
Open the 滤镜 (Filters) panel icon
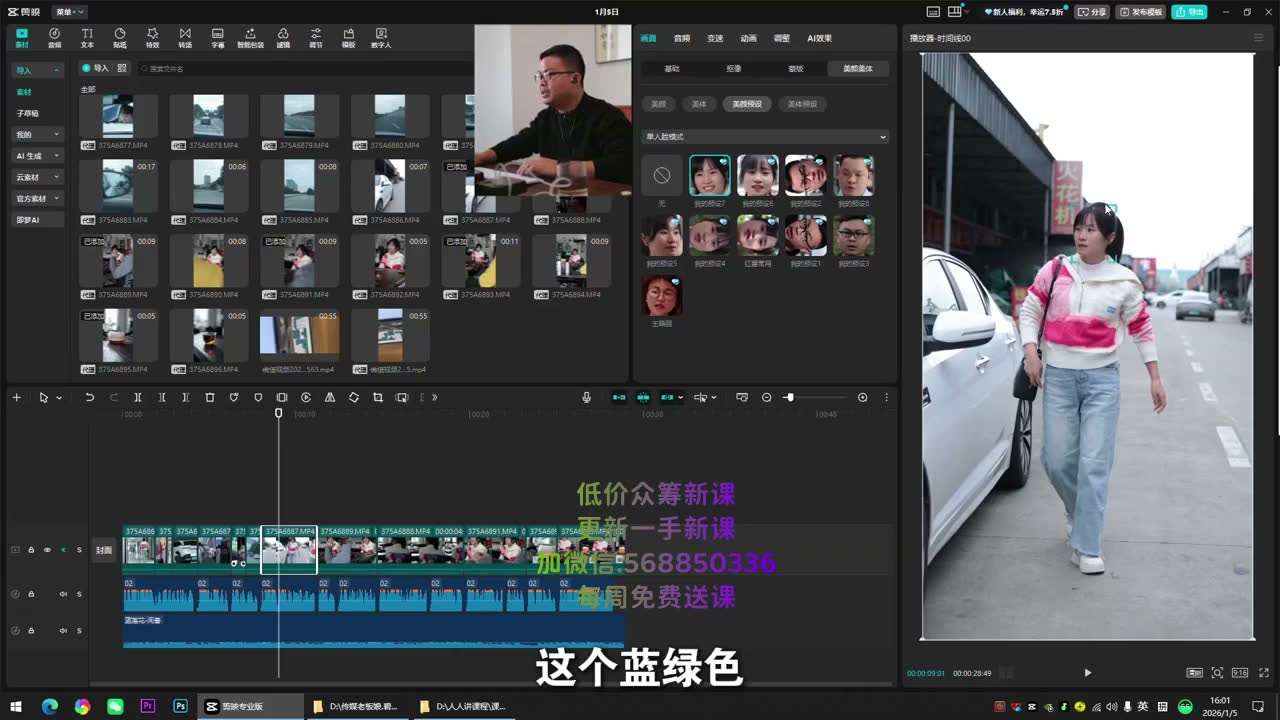click(283, 38)
